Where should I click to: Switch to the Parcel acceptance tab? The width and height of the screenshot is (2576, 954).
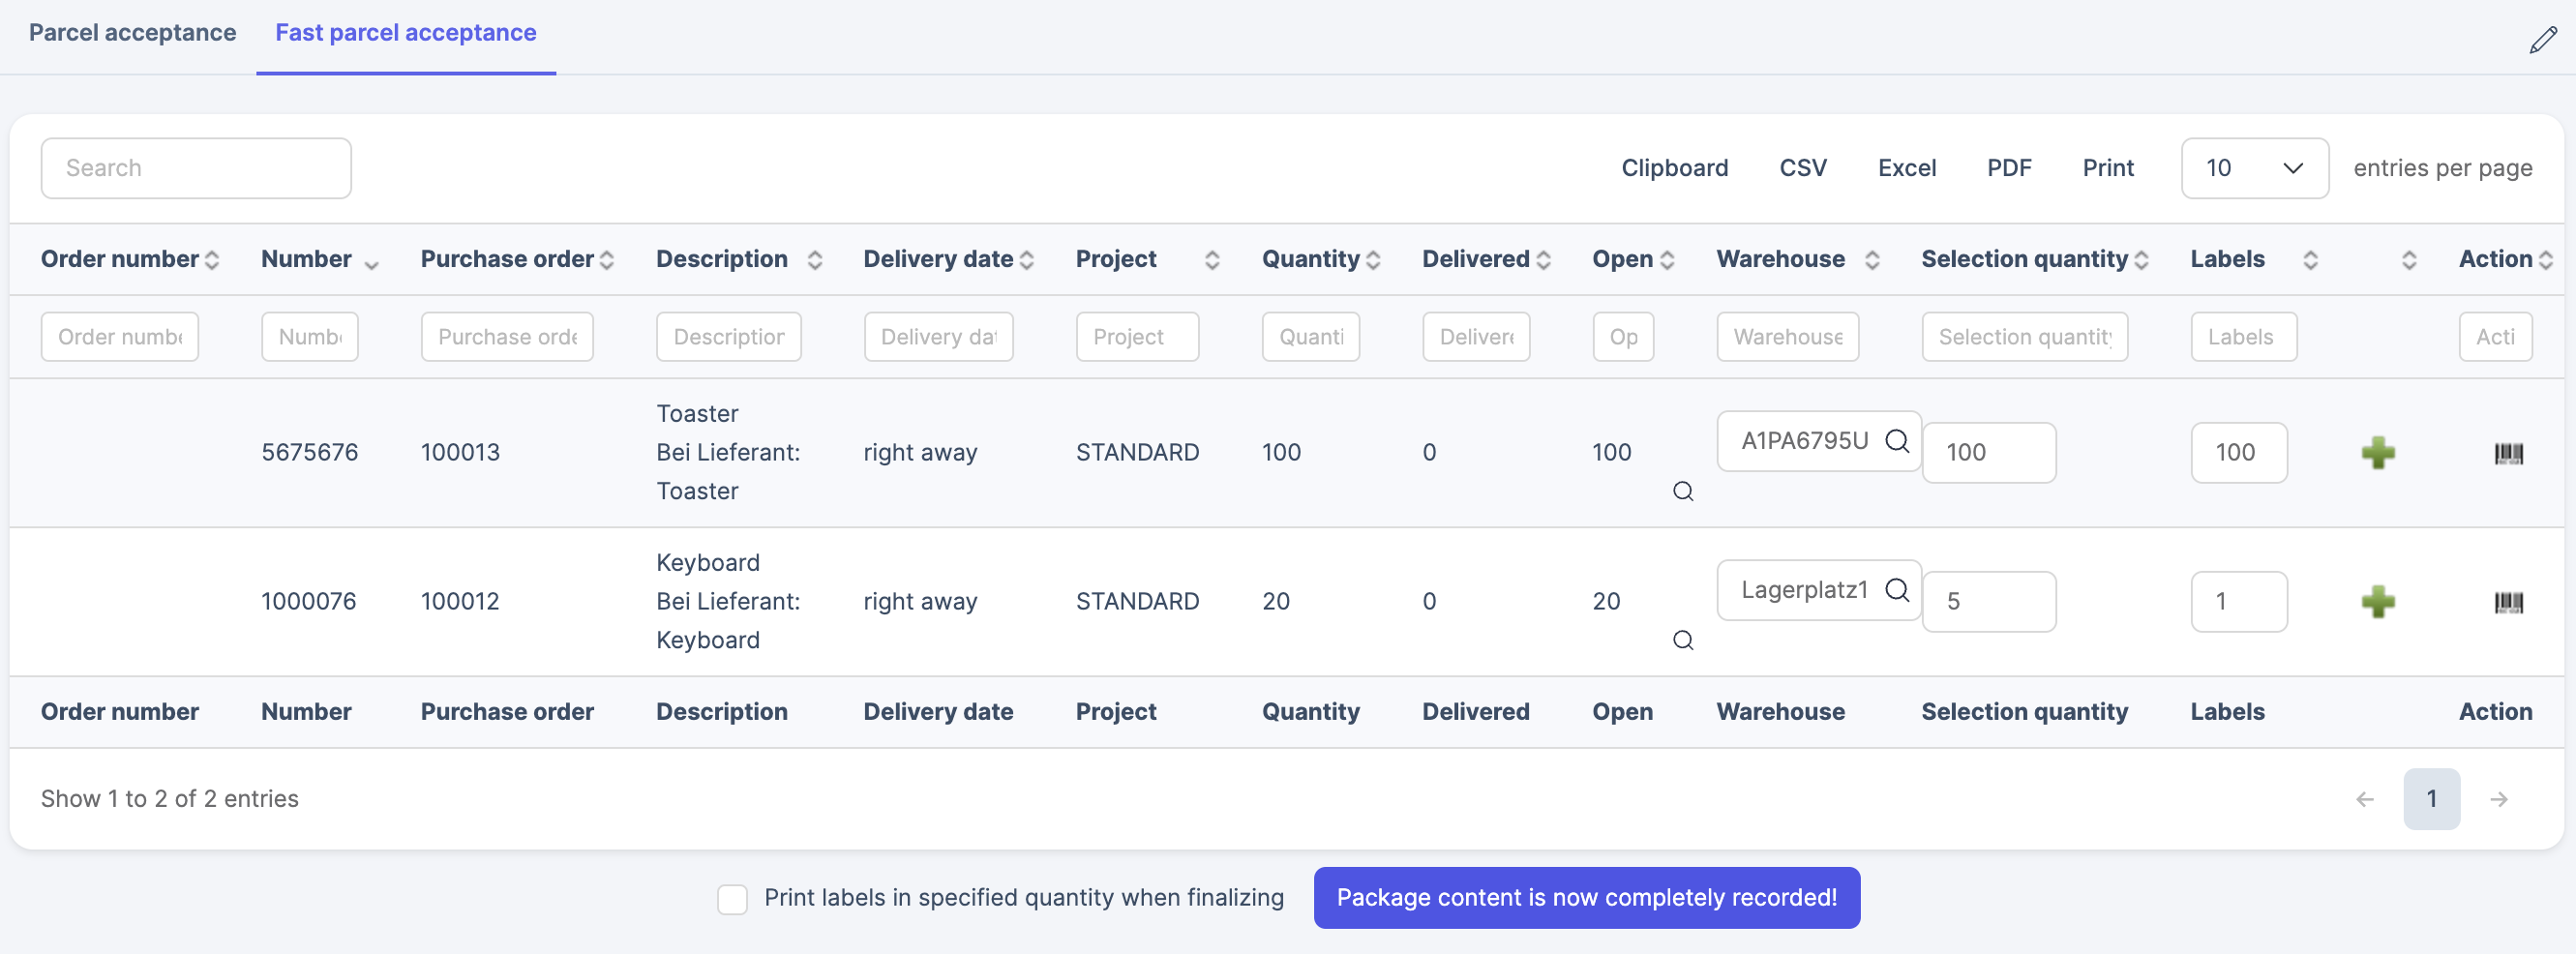[x=132, y=33]
